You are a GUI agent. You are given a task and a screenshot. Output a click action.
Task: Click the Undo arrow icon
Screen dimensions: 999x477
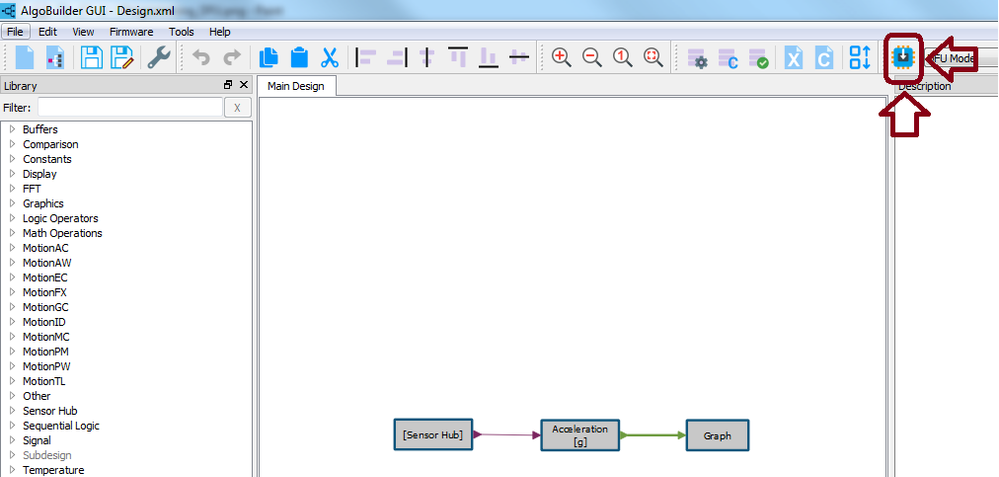pyautogui.click(x=201, y=58)
